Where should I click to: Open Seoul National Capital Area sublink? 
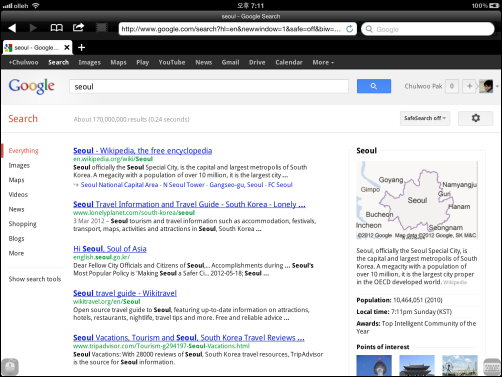click(x=119, y=185)
